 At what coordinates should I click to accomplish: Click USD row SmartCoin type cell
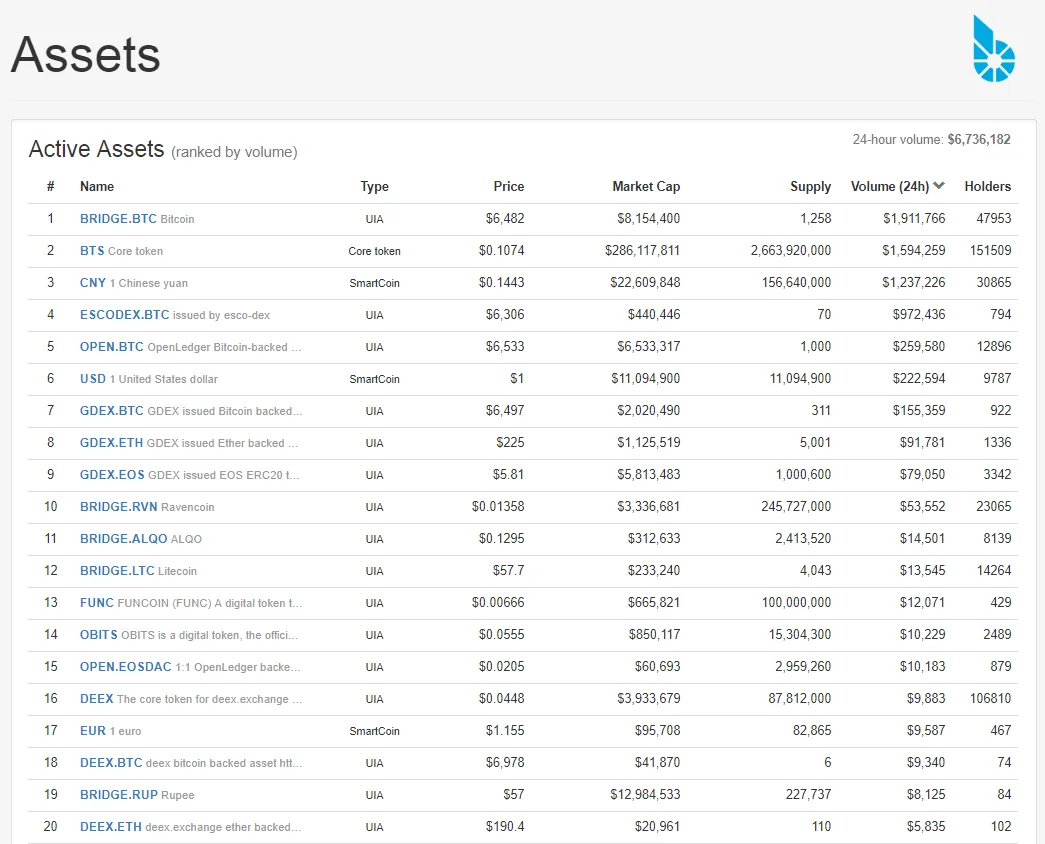pyautogui.click(x=375, y=379)
